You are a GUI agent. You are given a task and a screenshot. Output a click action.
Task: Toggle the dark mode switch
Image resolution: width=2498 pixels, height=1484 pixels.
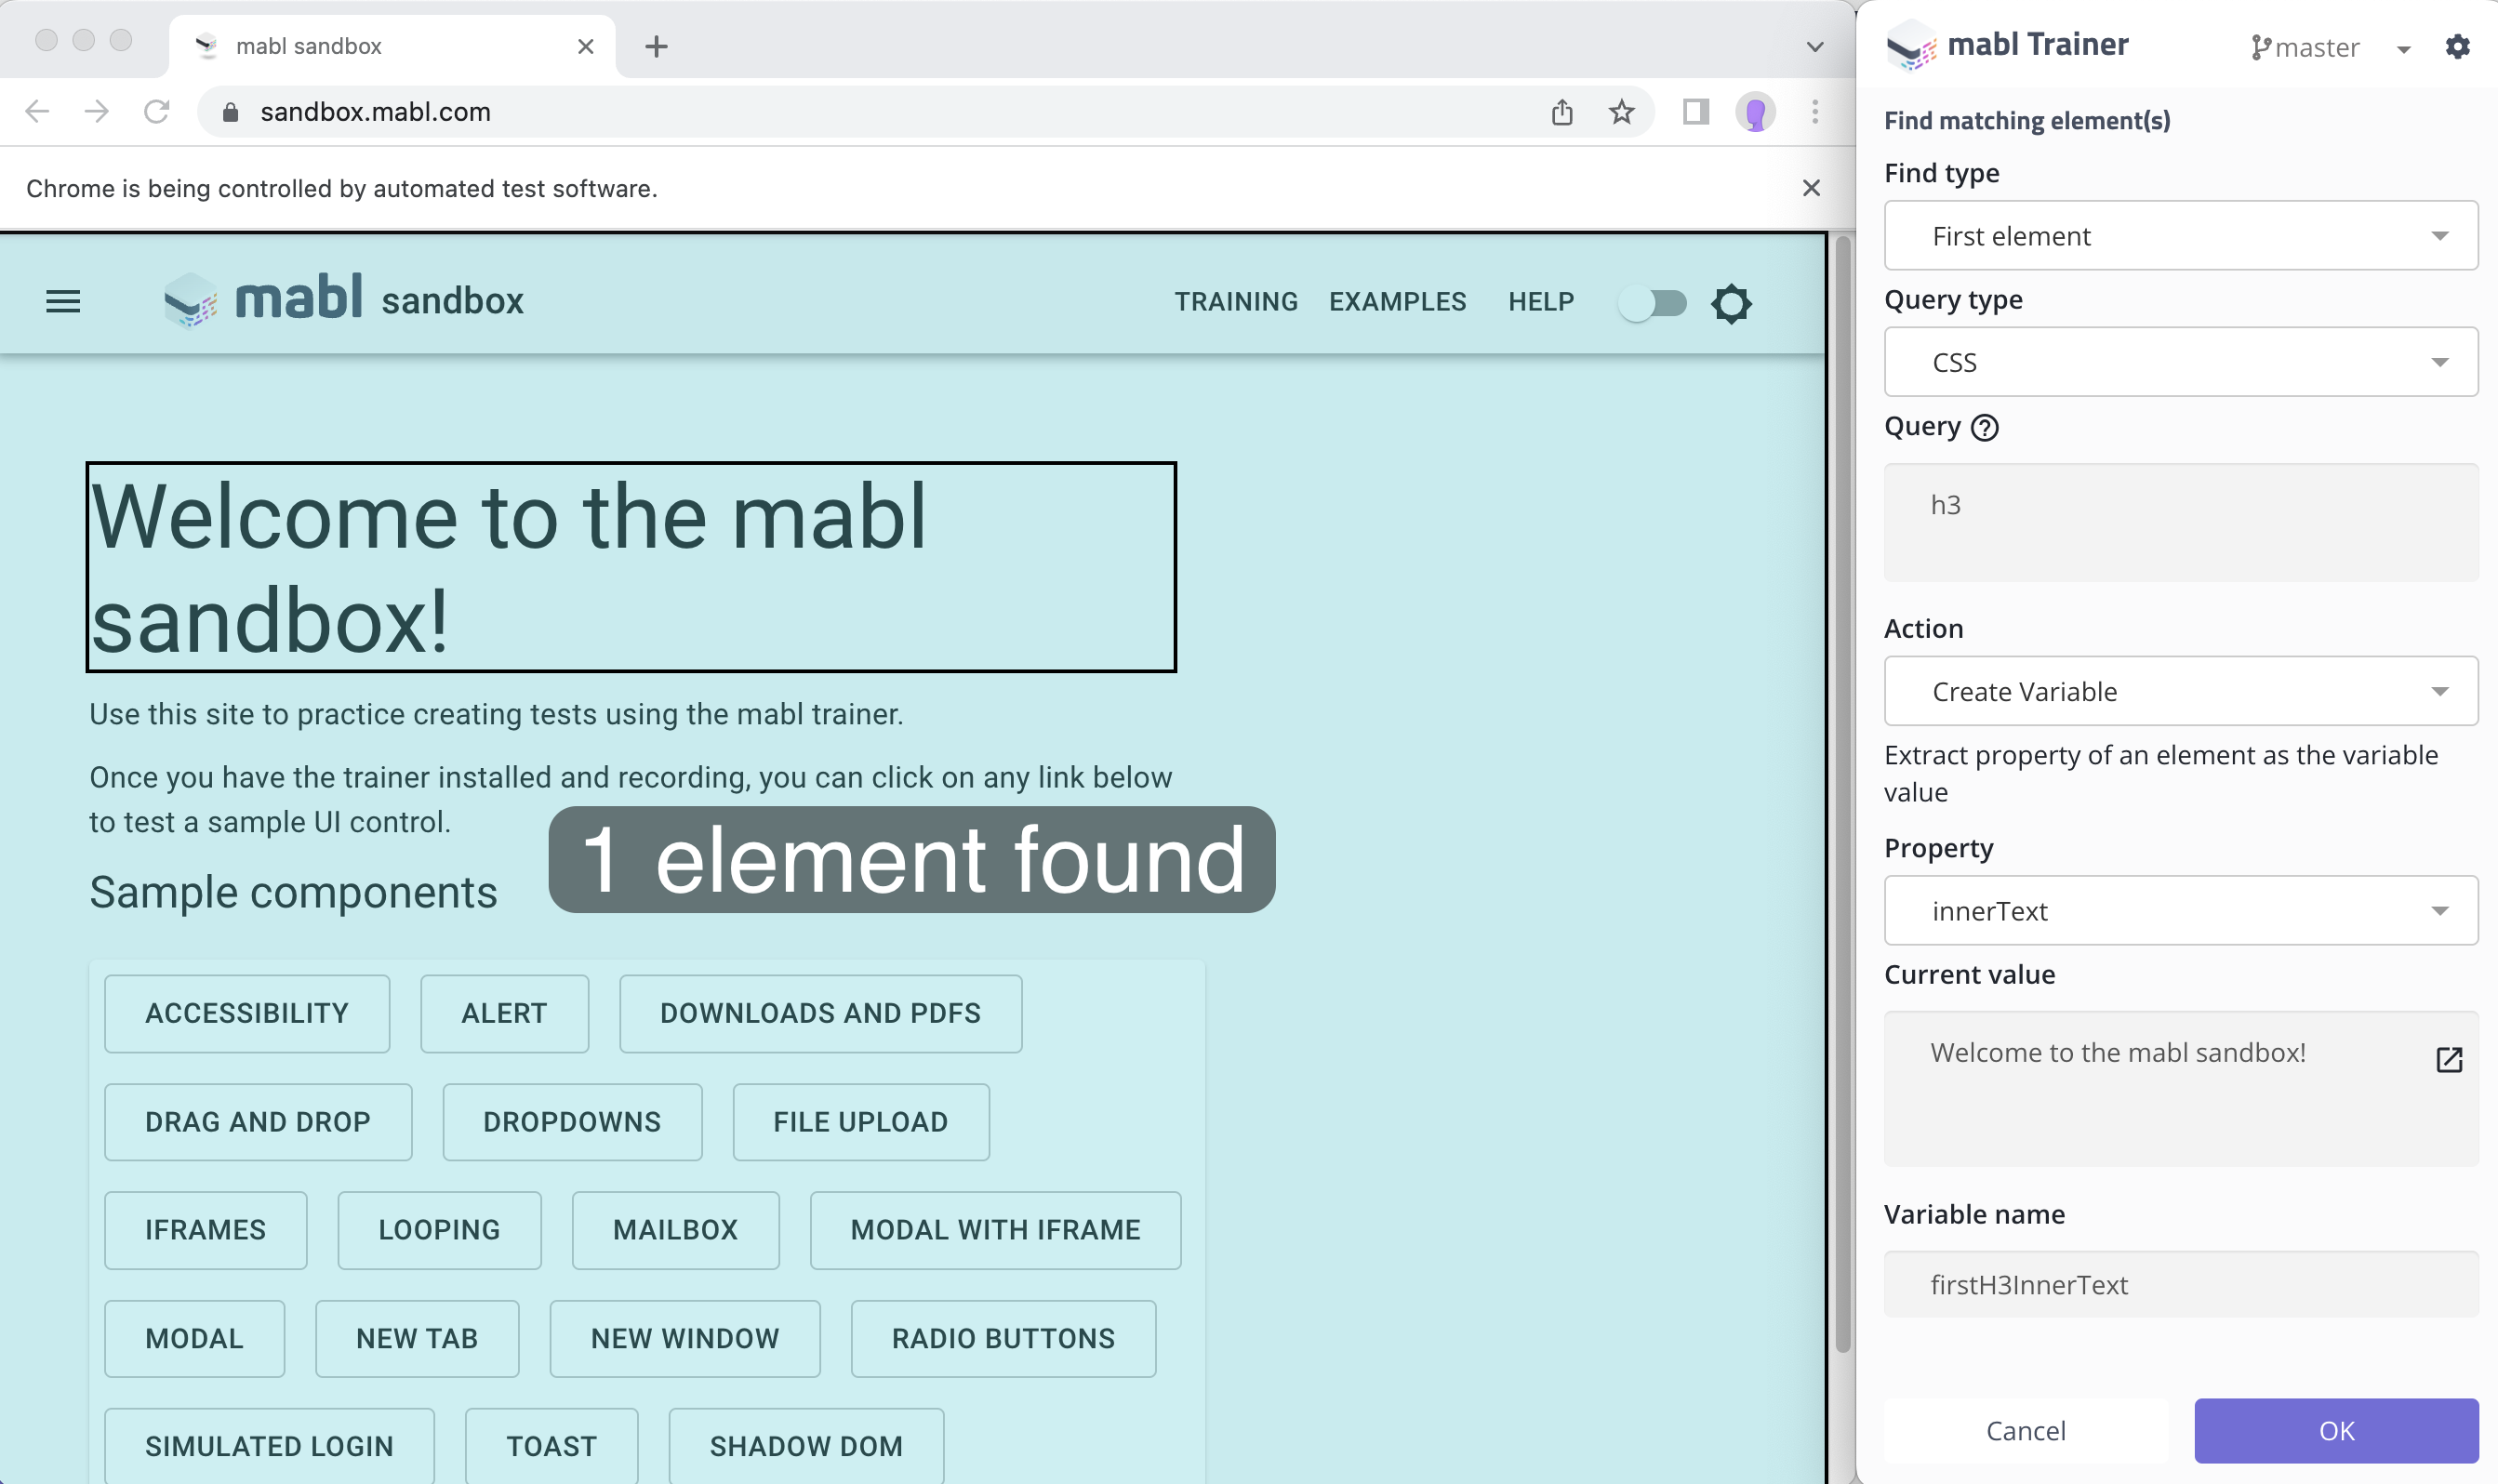(x=1653, y=303)
